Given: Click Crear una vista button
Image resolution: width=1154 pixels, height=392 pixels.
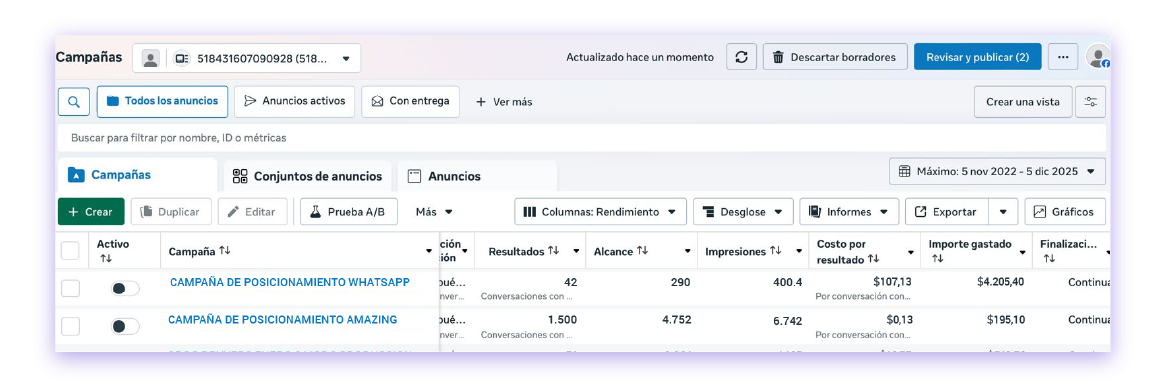Looking at the screenshot, I should (1023, 102).
